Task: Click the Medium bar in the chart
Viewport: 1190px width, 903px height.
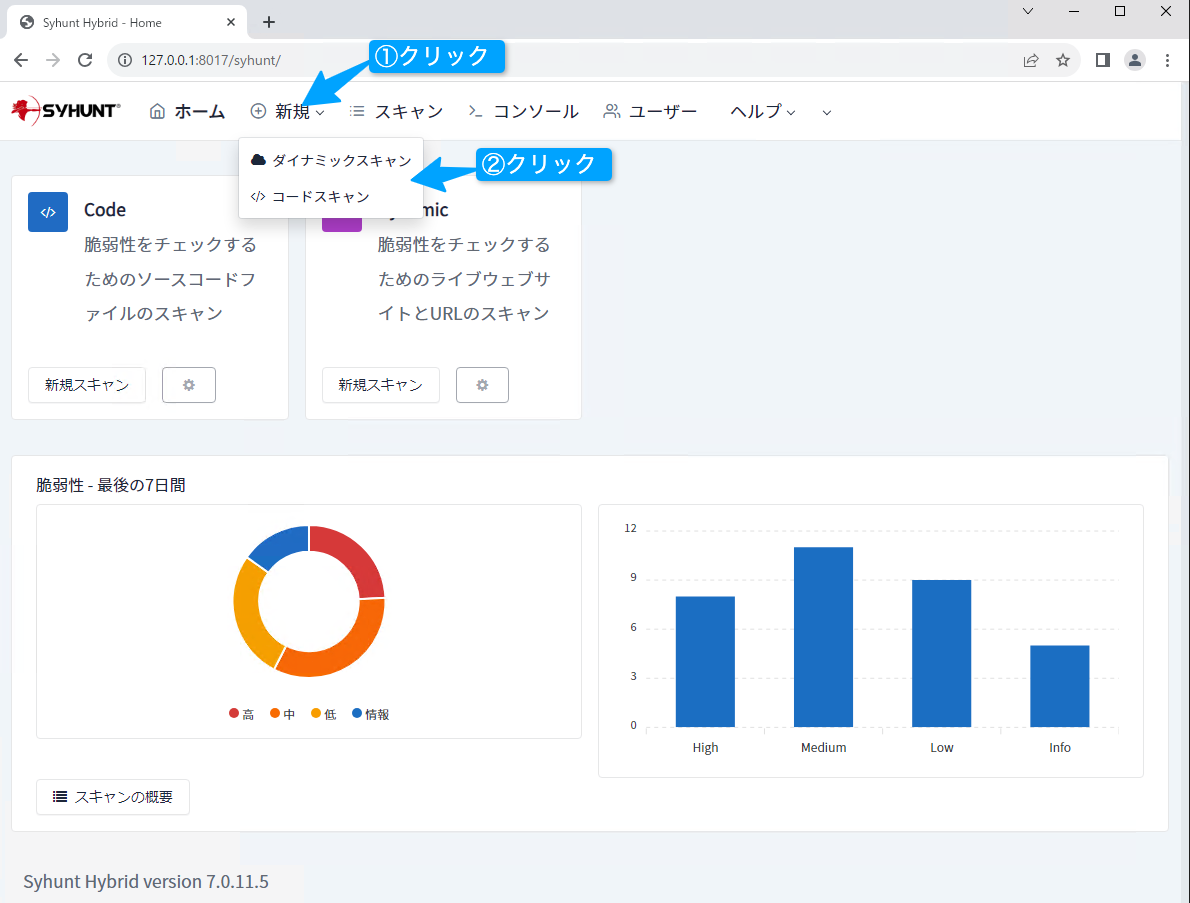Action: pos(823,637)
